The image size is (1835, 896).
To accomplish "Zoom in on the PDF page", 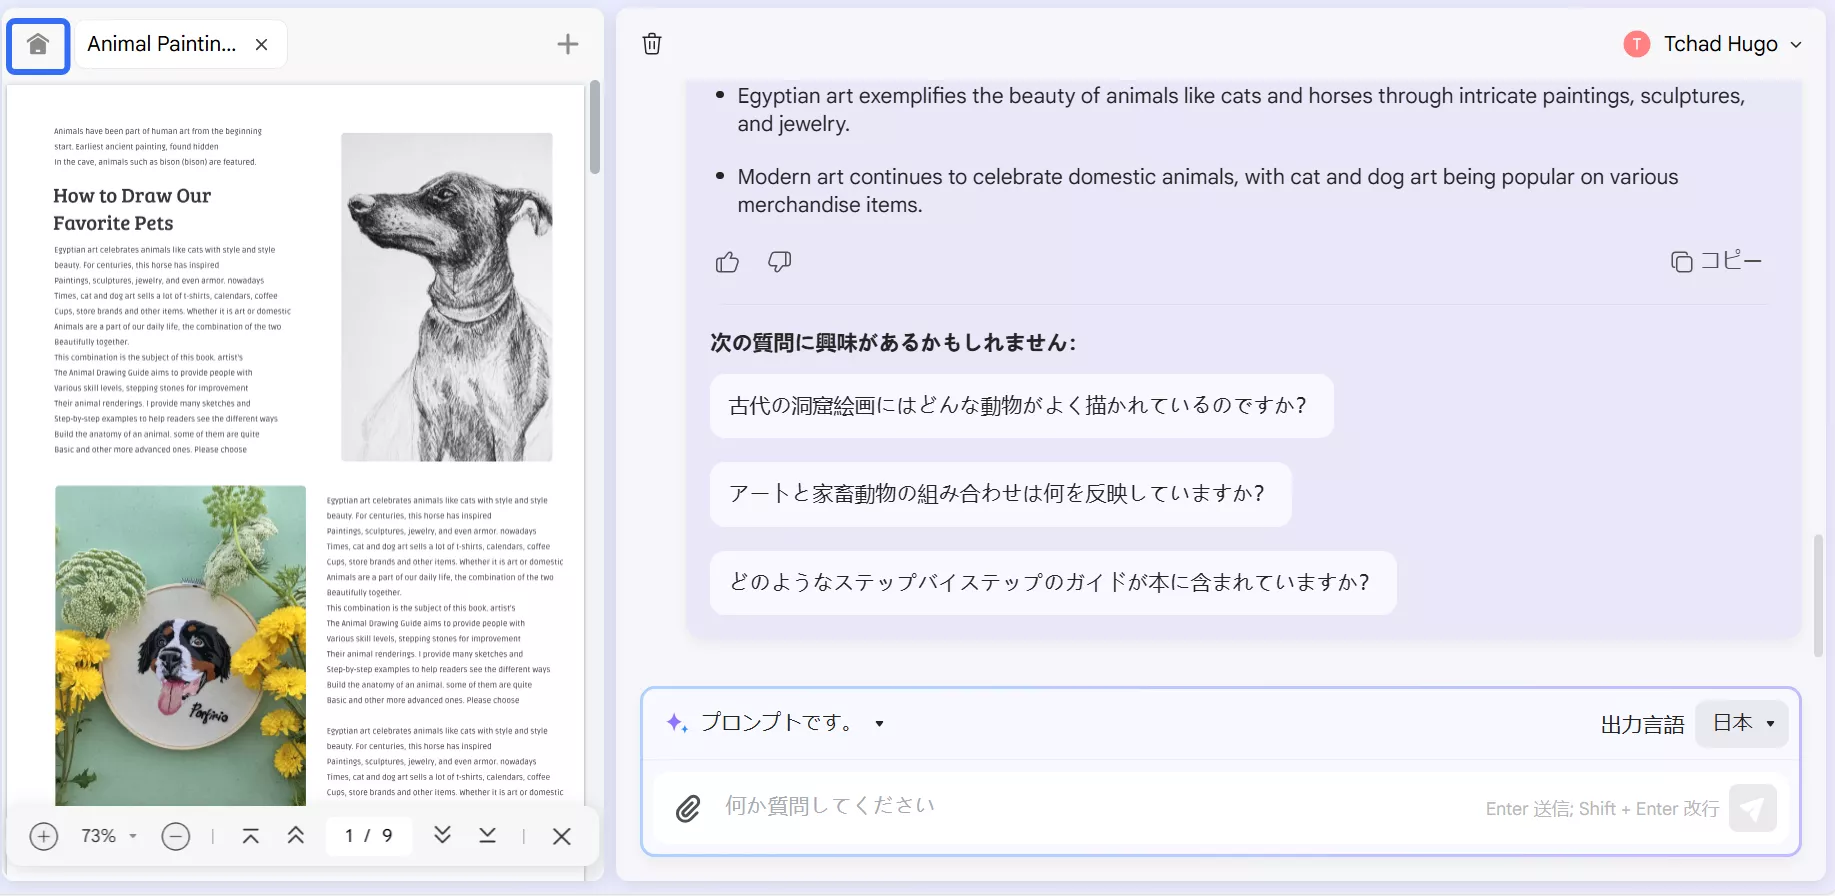I will (x=44, y=836).
